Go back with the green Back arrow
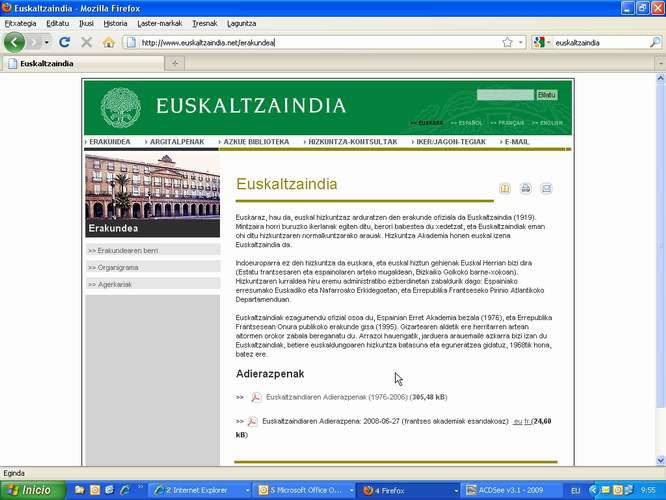Viewport: 666px width, 500px height. click(14, 42)
